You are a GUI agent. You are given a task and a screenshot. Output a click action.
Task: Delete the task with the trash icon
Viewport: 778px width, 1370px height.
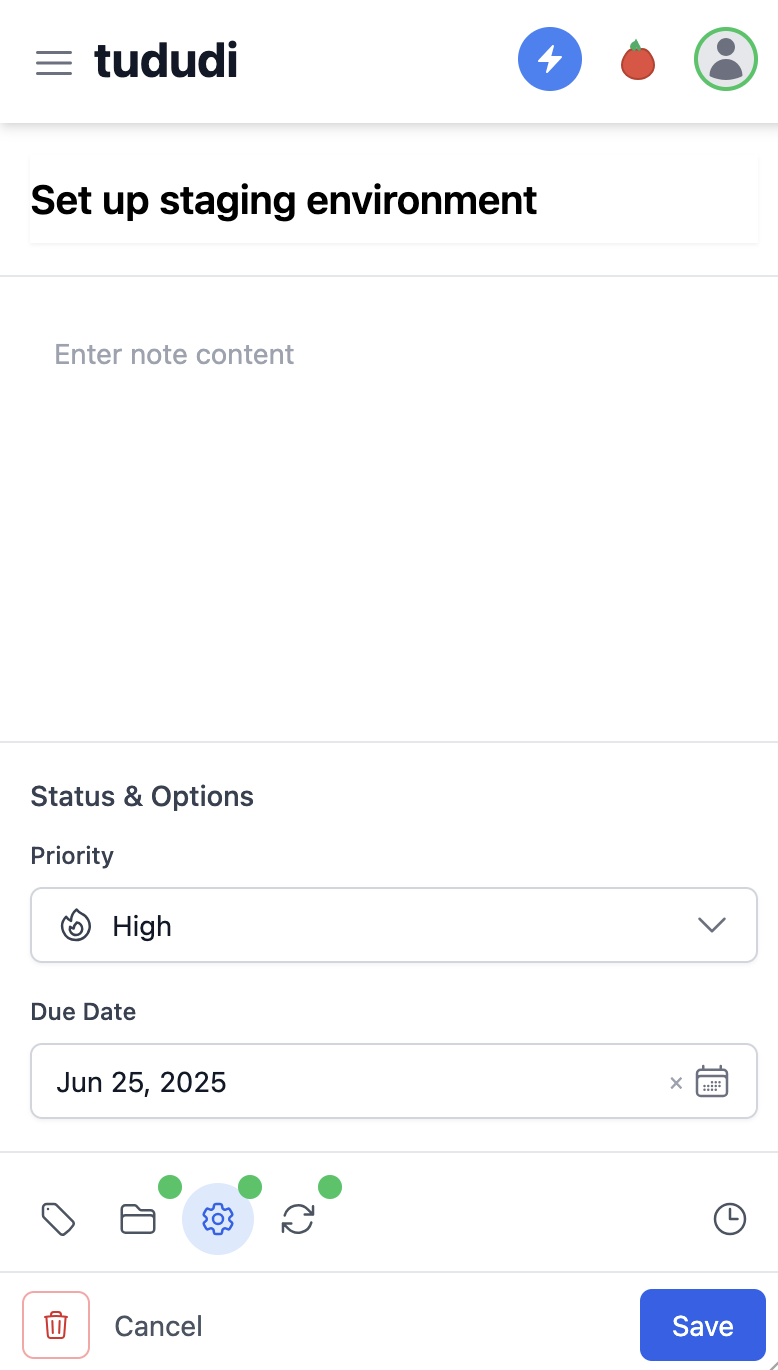point(55,1324)
